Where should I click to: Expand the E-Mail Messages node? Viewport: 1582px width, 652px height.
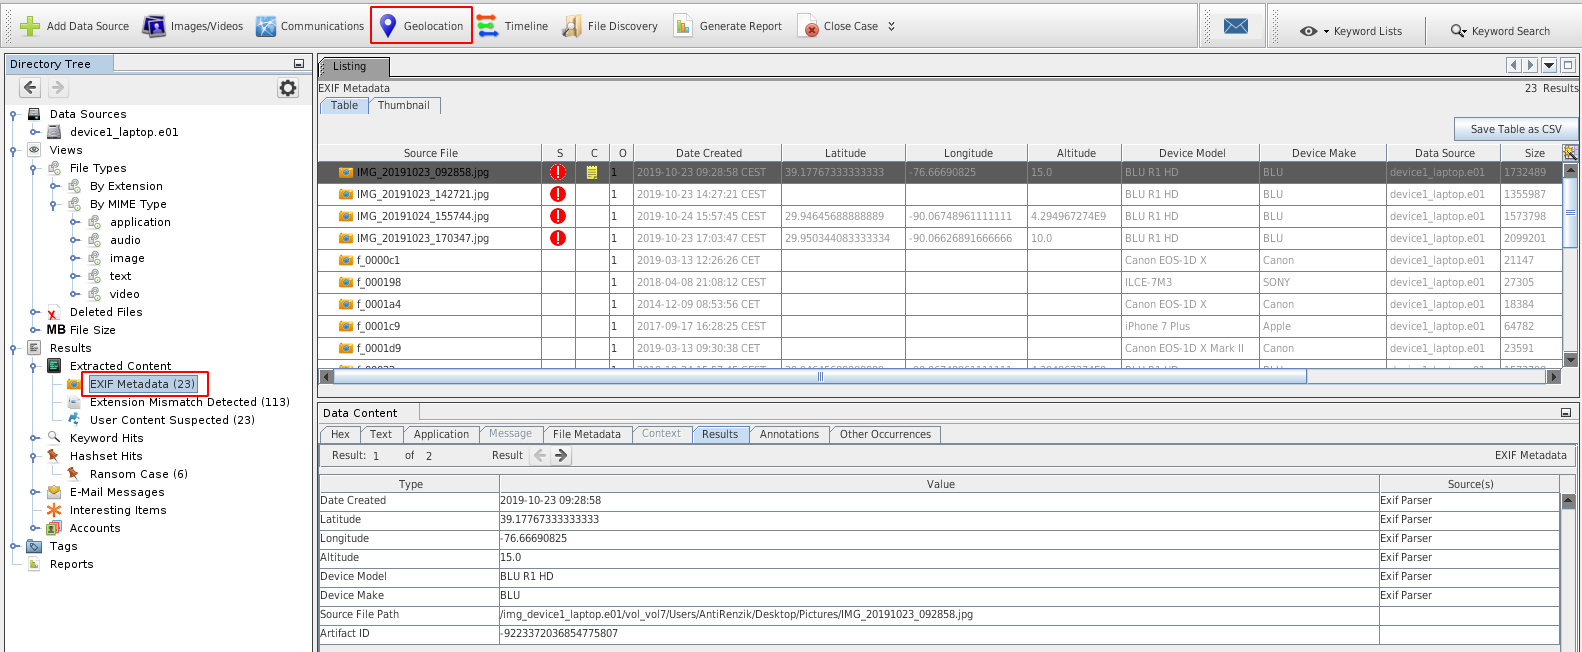pyautogui.click(x=34, y=492)
